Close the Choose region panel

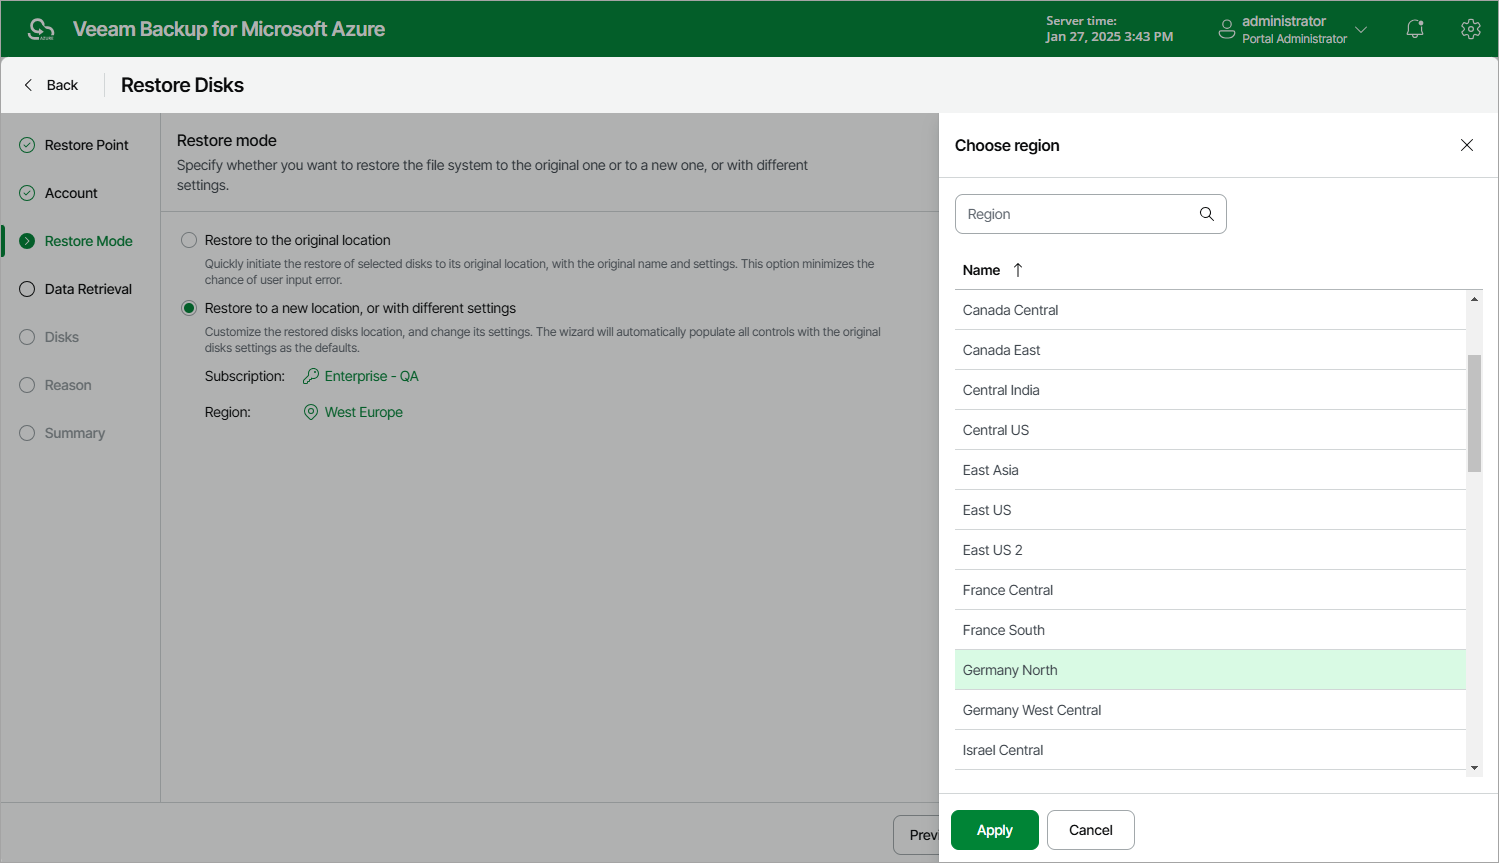tap(1467, 145)
